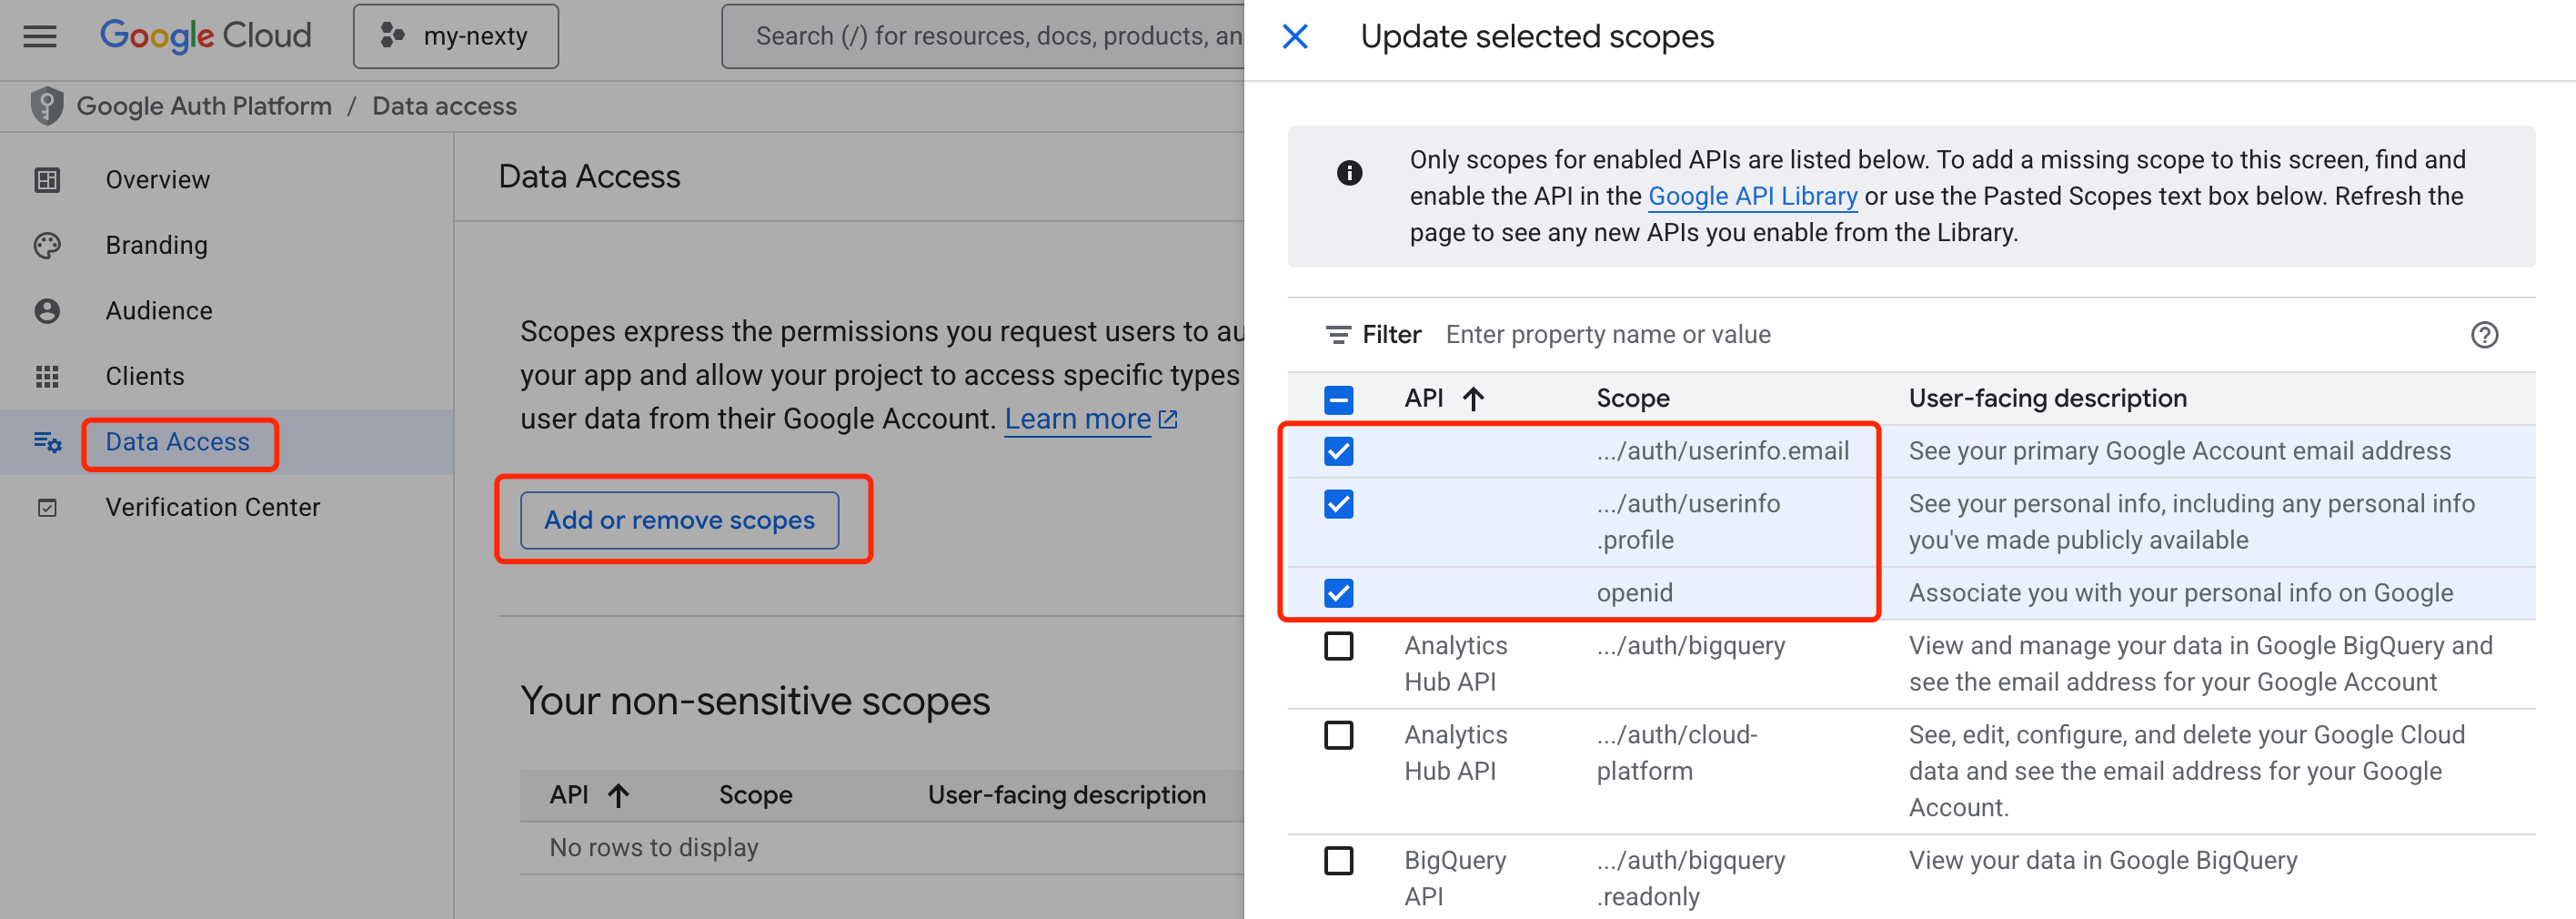This screenshot has height=919, width=2576.
Task: Click the Verification Center checkmark icon
Action: pos(47,508)
